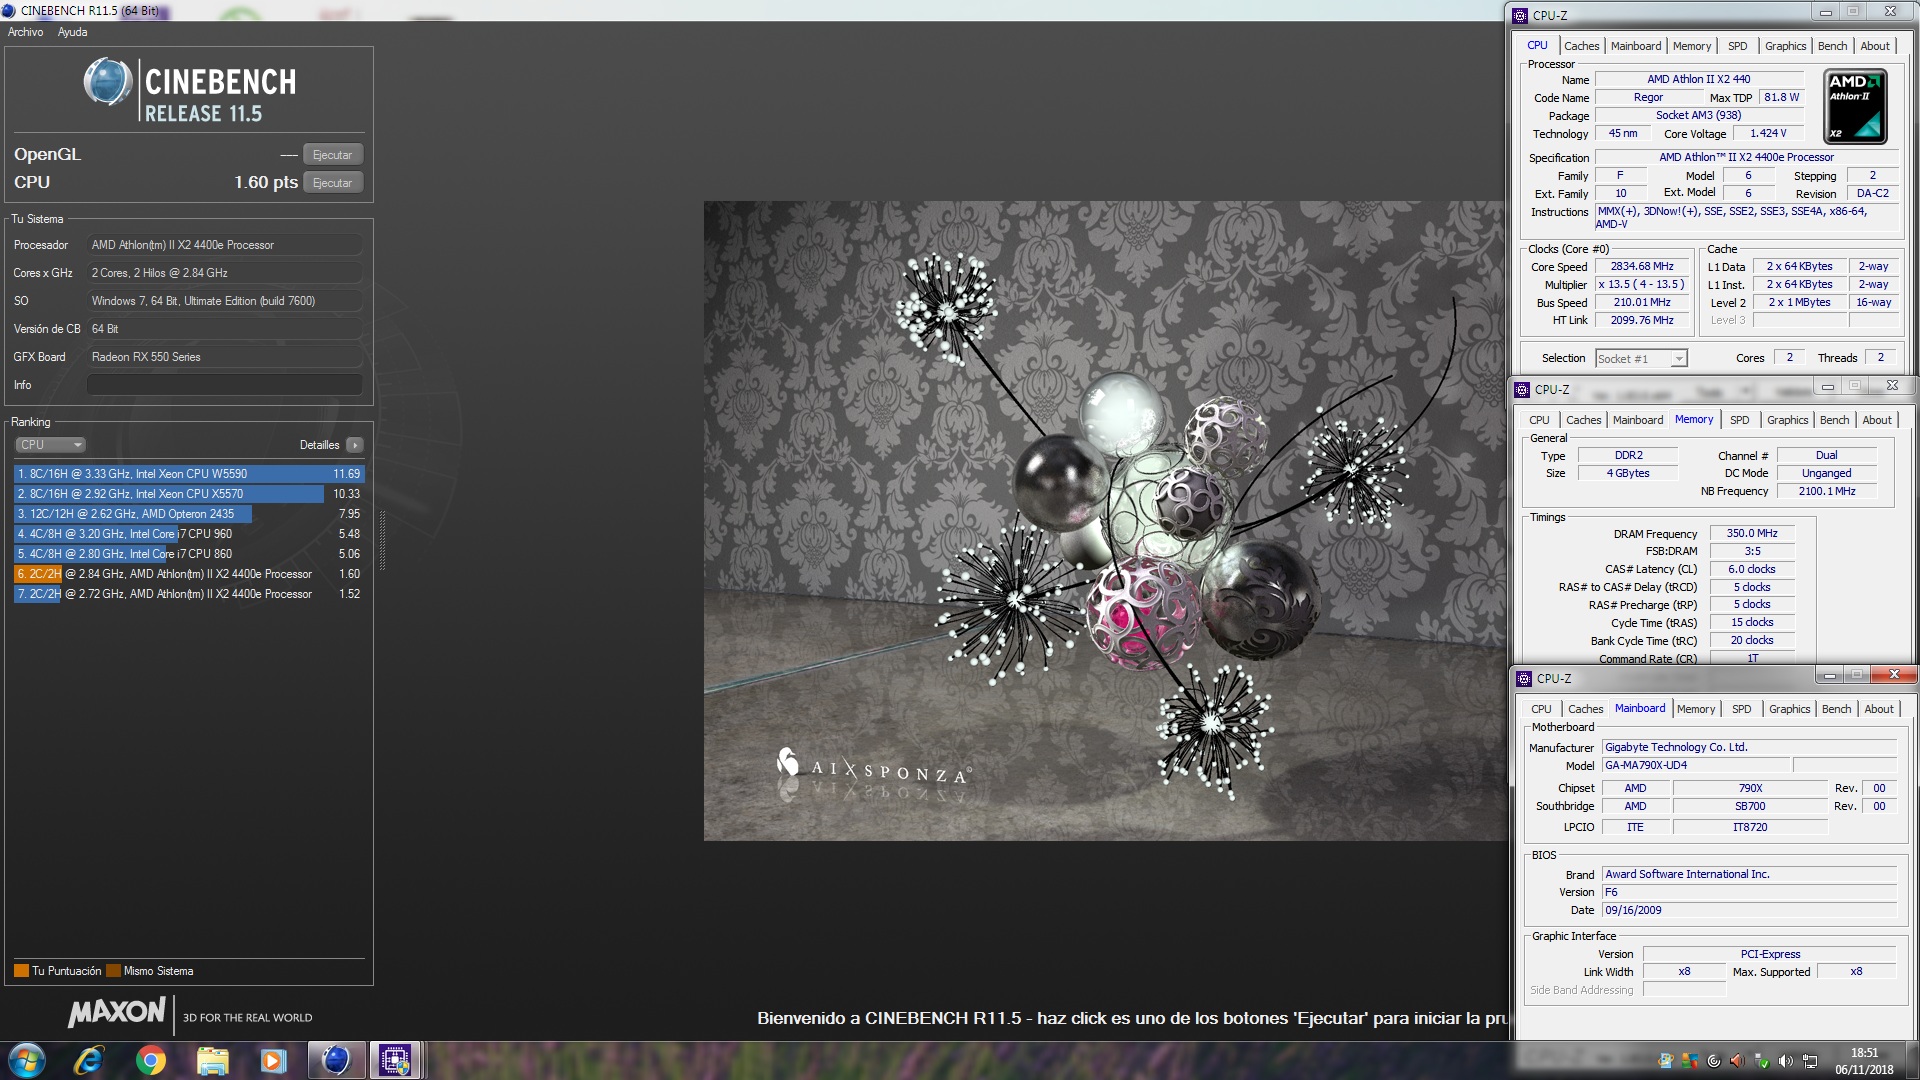Image resolution: width=1920 pixels, height=1080 pixels.
Task: Click the DRAM Frequency value 350.0 MHz
Action: tap(1752, 534)
